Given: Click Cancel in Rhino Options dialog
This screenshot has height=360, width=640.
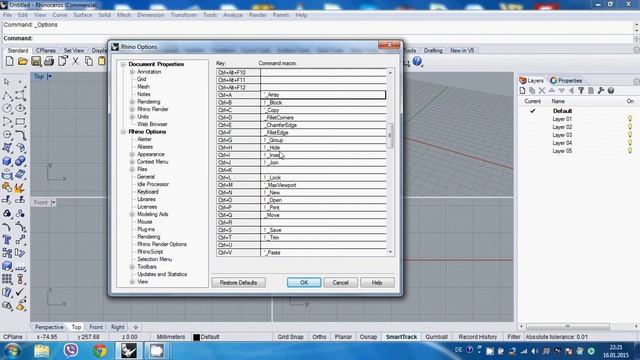Looking at the screenshot, I should 340,282.
